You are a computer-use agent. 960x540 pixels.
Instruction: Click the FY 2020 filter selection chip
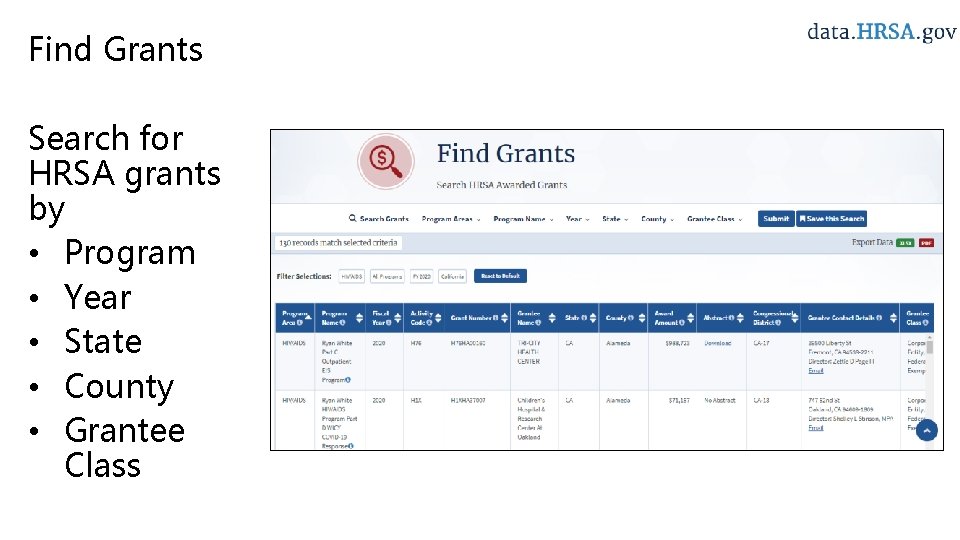pyautogui.click(x=421, y=277)
